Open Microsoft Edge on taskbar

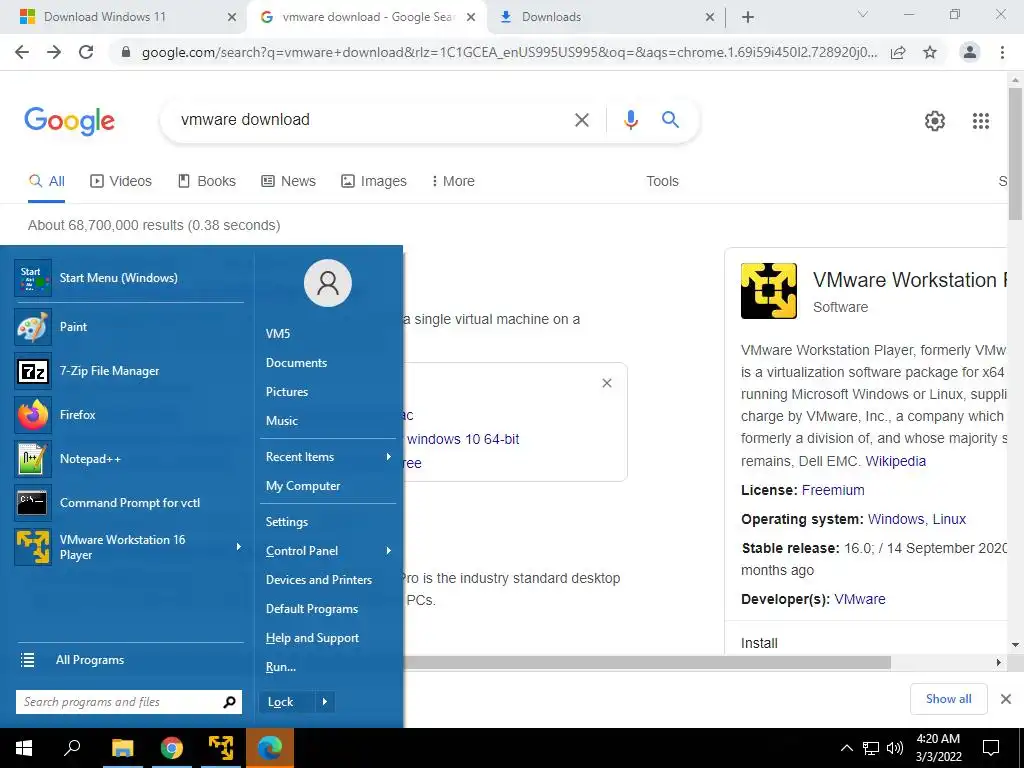coord(270,748)
